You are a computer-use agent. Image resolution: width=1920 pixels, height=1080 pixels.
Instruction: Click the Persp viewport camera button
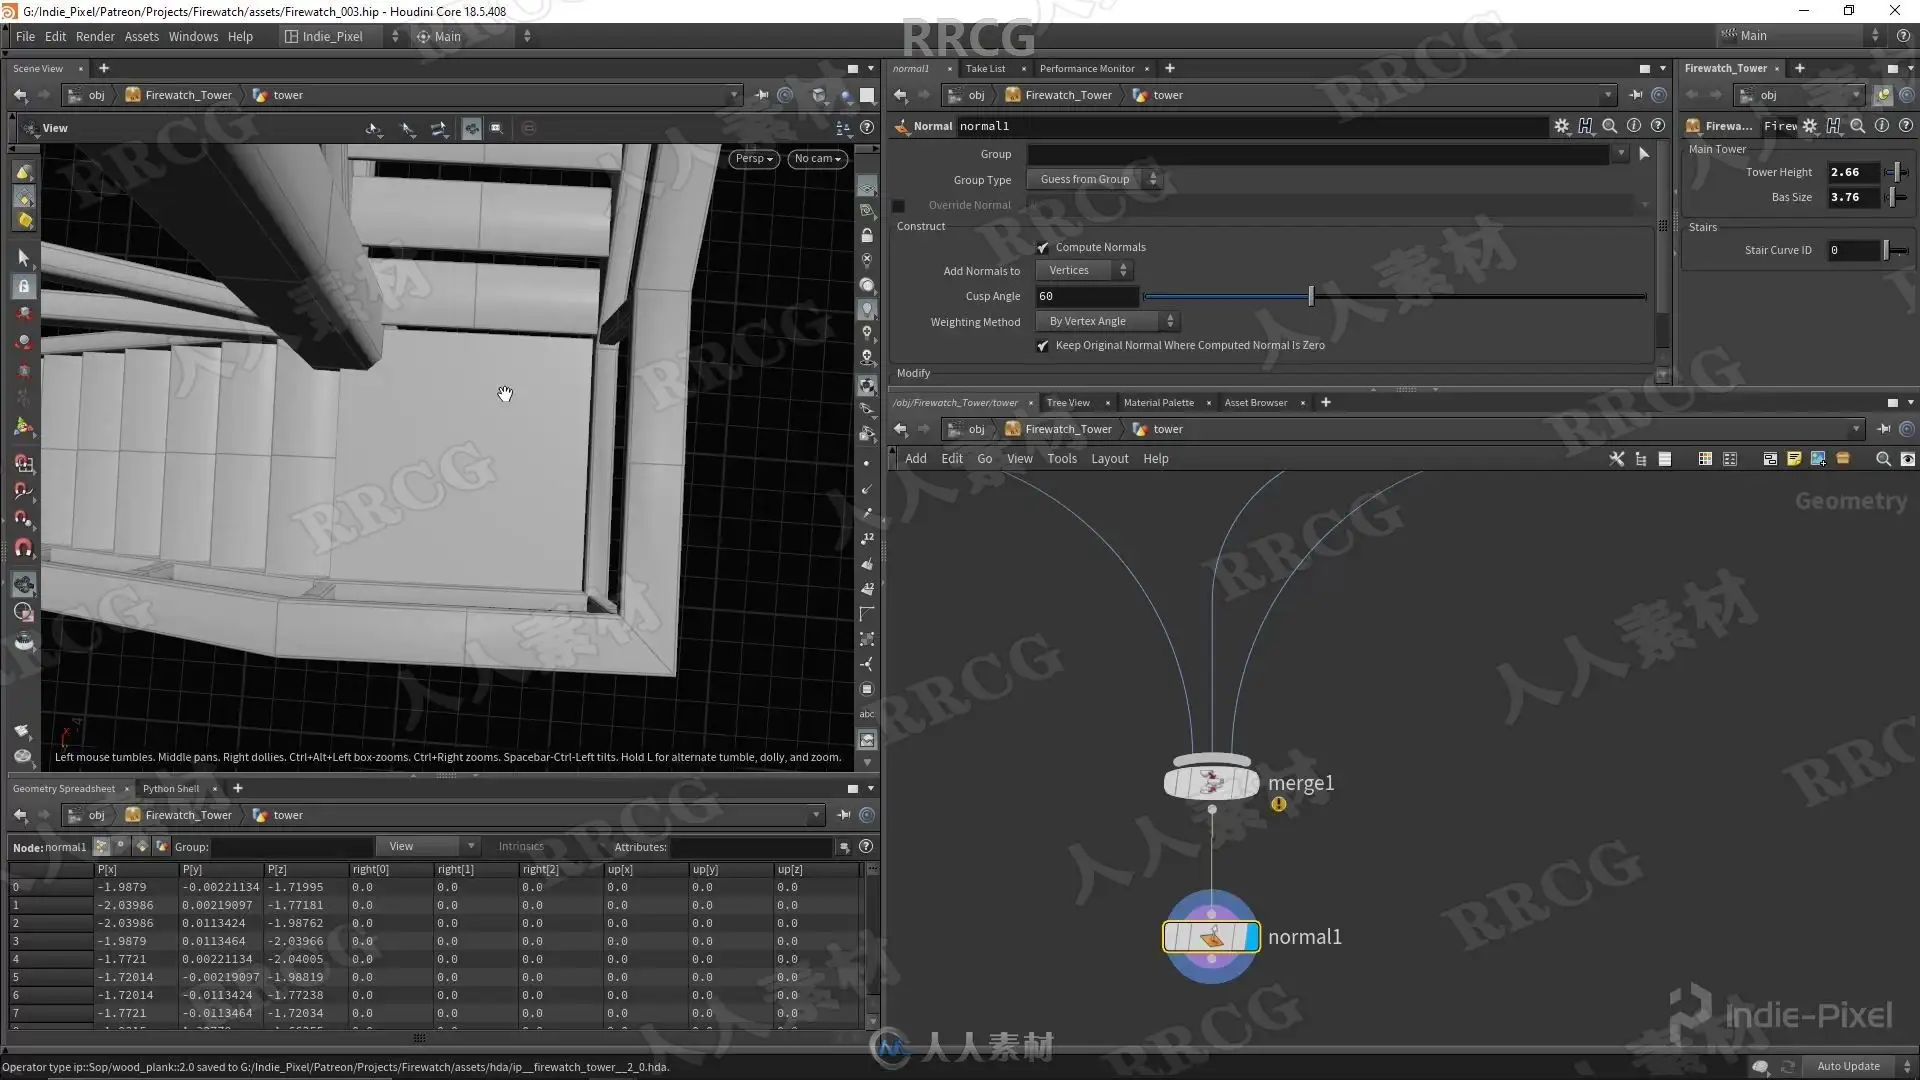pos(754,159)
